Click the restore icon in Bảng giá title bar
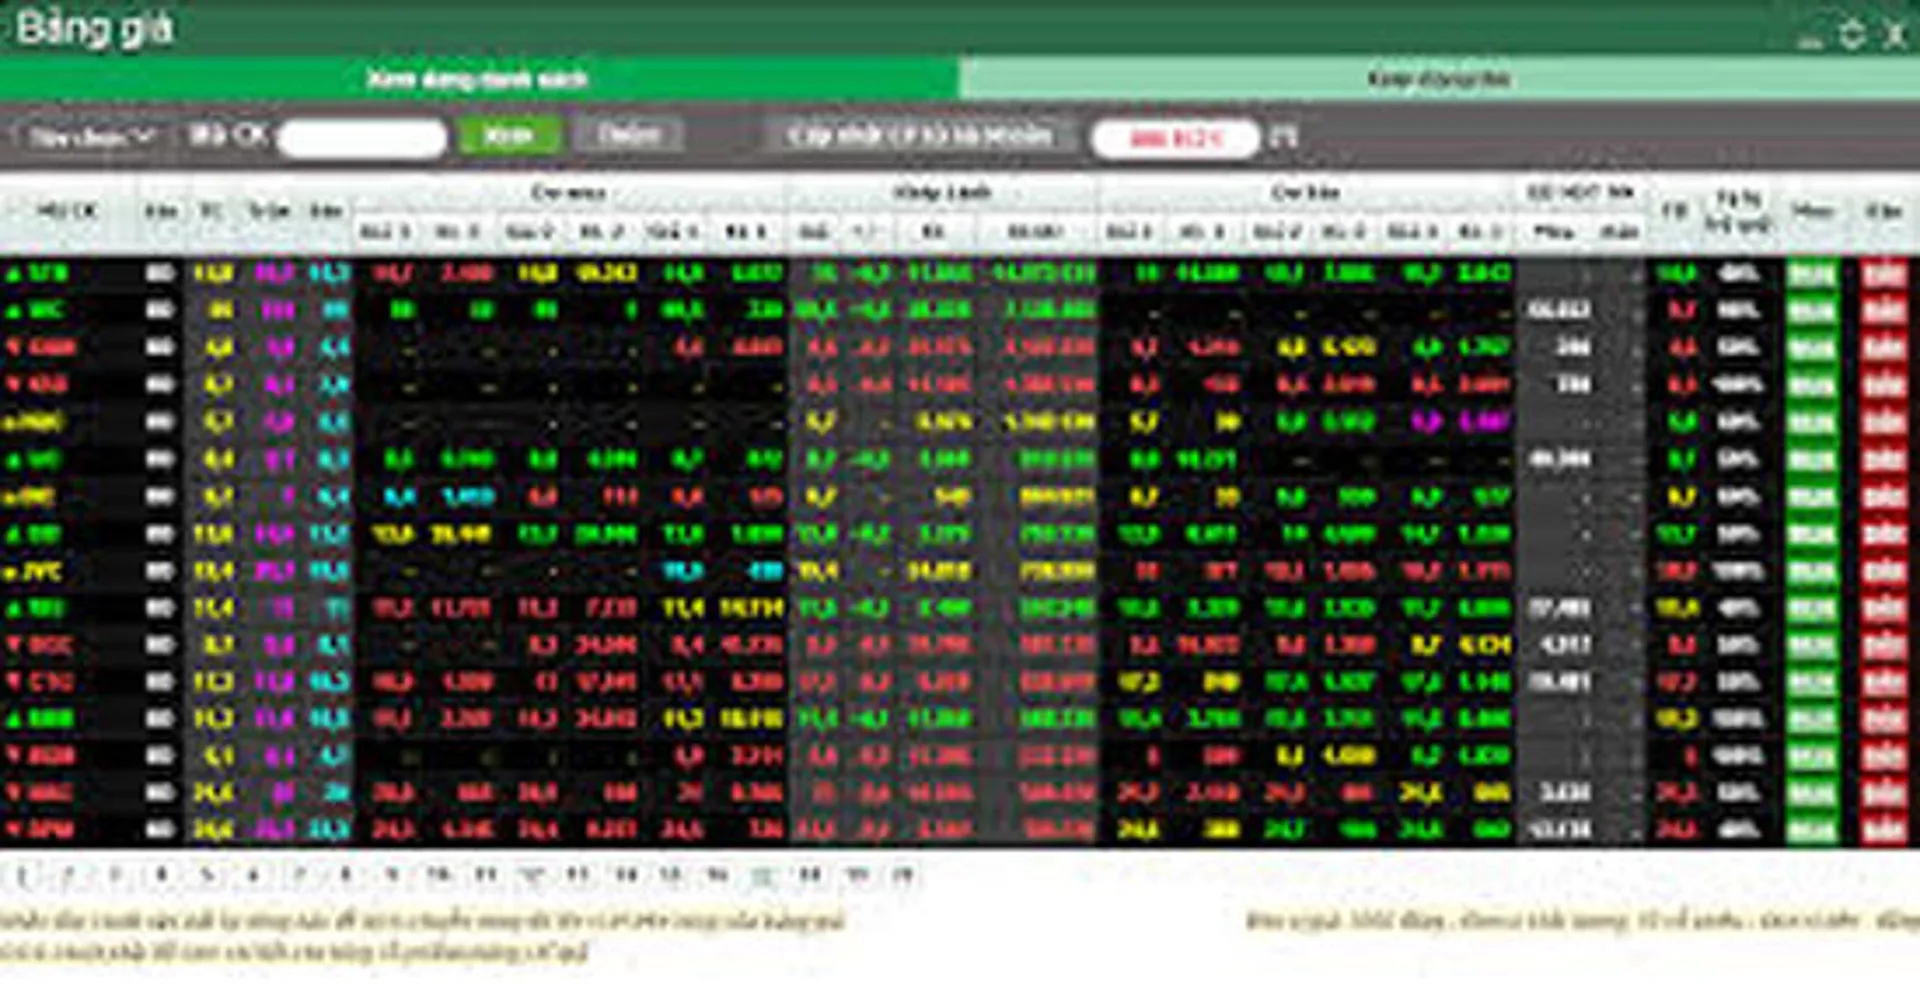Screen dimensions: 1920x984 tap(1851, 34)
